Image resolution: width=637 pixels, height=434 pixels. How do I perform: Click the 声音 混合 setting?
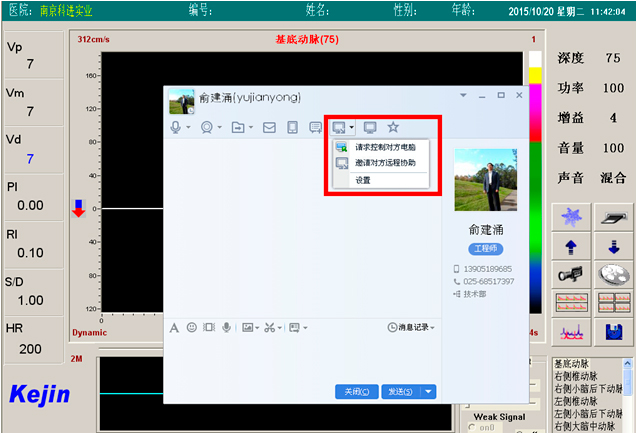[x=613, y=178]
